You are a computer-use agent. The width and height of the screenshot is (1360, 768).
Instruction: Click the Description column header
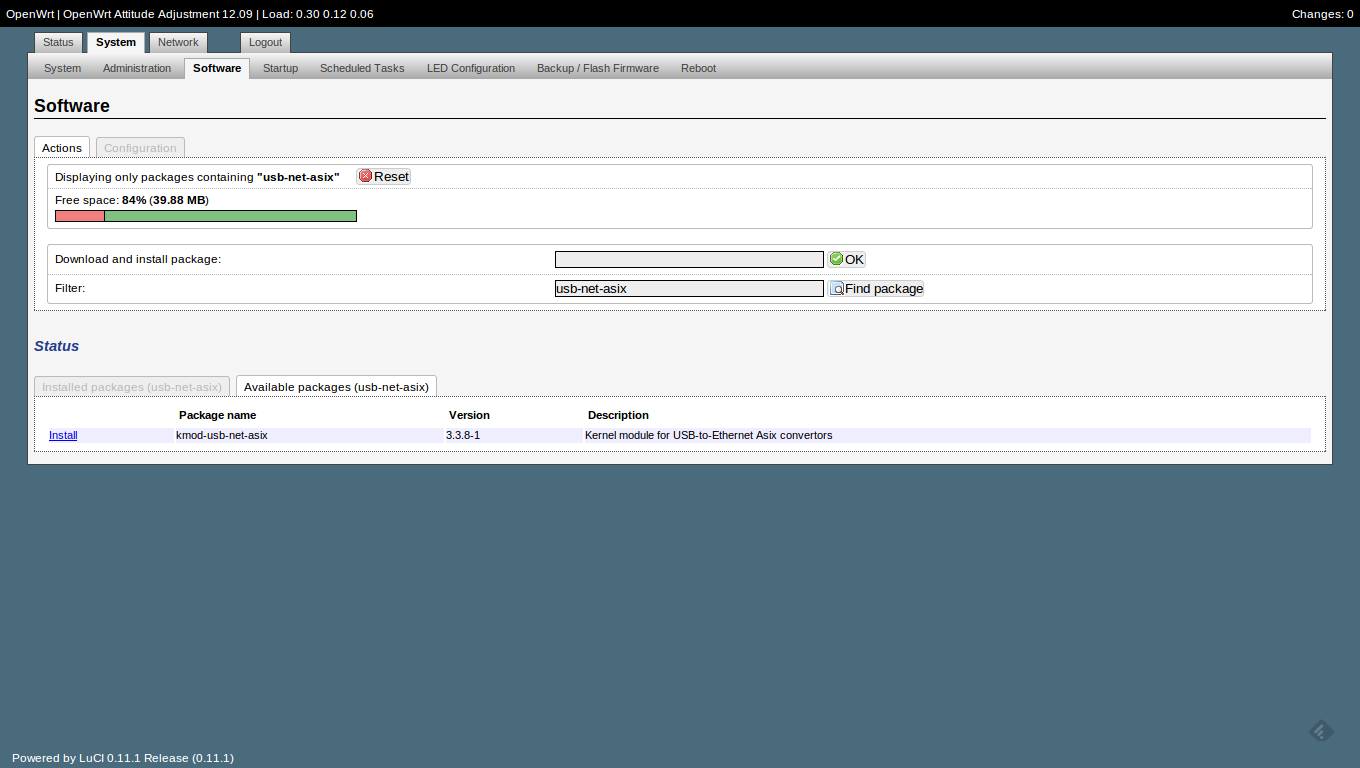tap(618, 415)
